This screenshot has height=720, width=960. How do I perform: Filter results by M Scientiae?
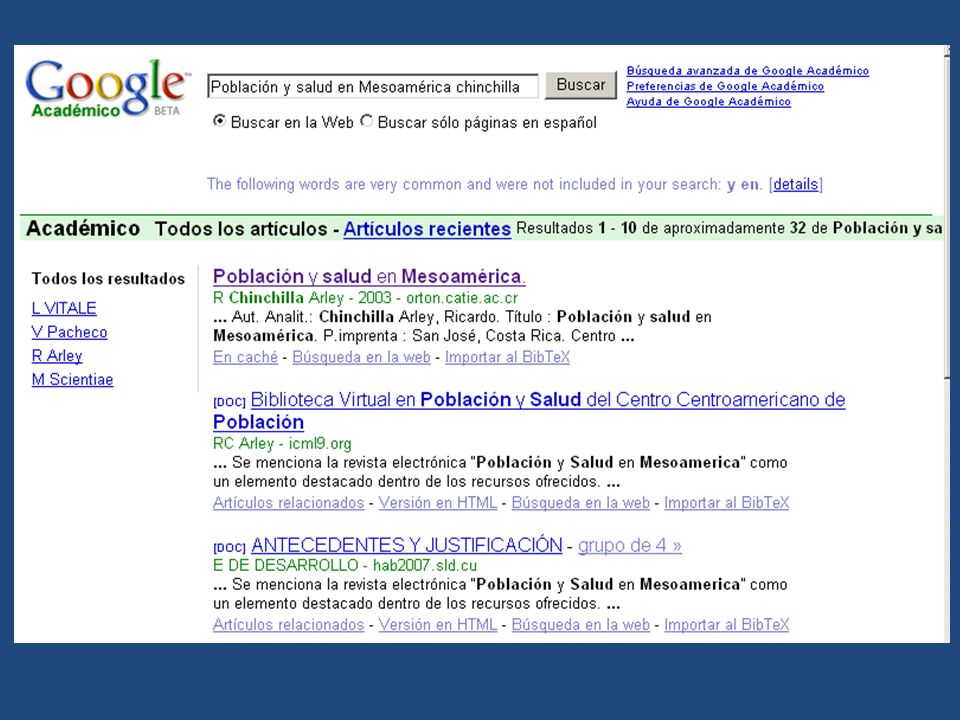click(72, 380)
